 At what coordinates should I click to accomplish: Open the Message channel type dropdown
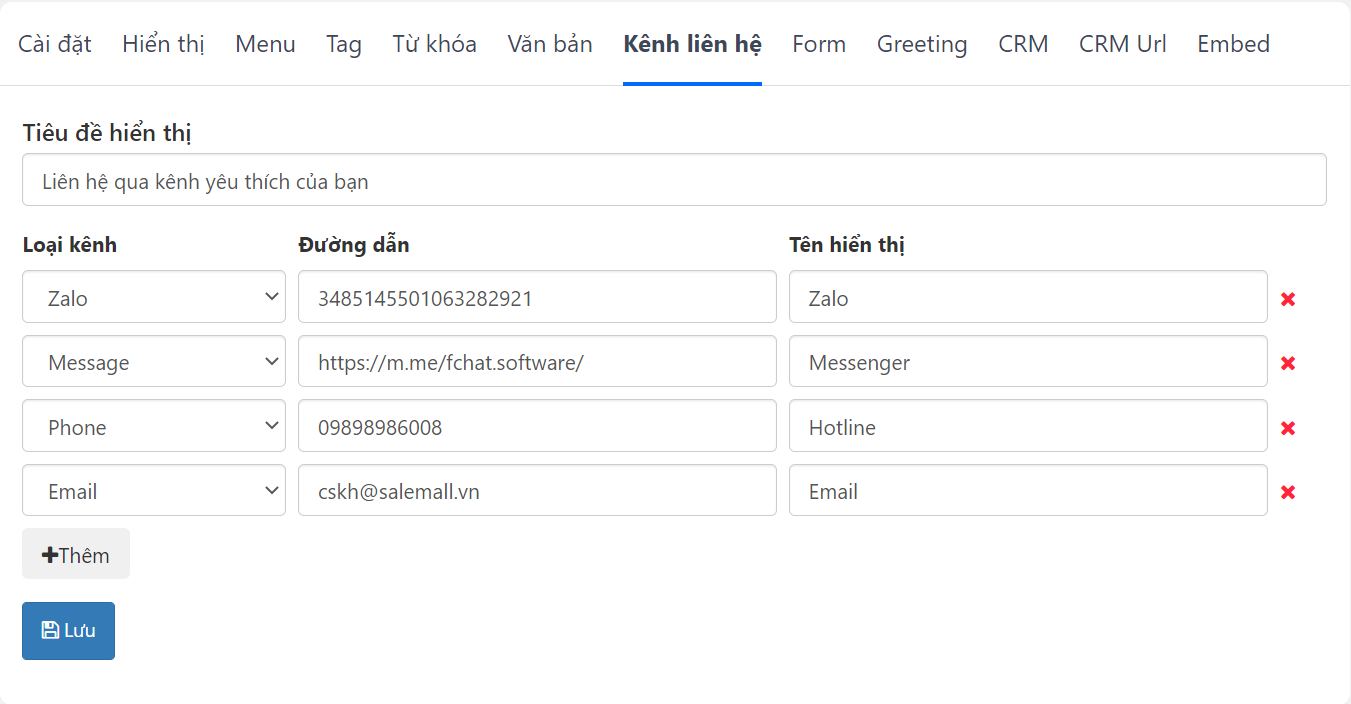click(x=154, y=361)
